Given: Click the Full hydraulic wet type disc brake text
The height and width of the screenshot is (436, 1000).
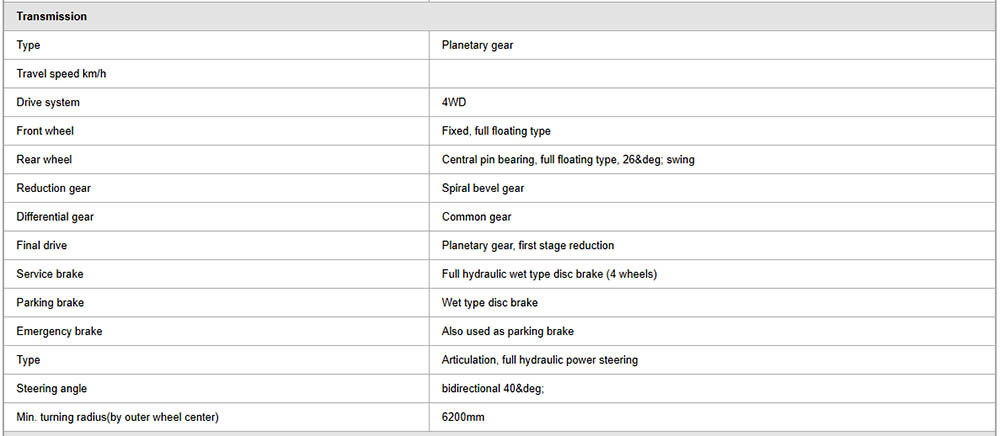Looking at the screenshot, I should coord(549,274).
